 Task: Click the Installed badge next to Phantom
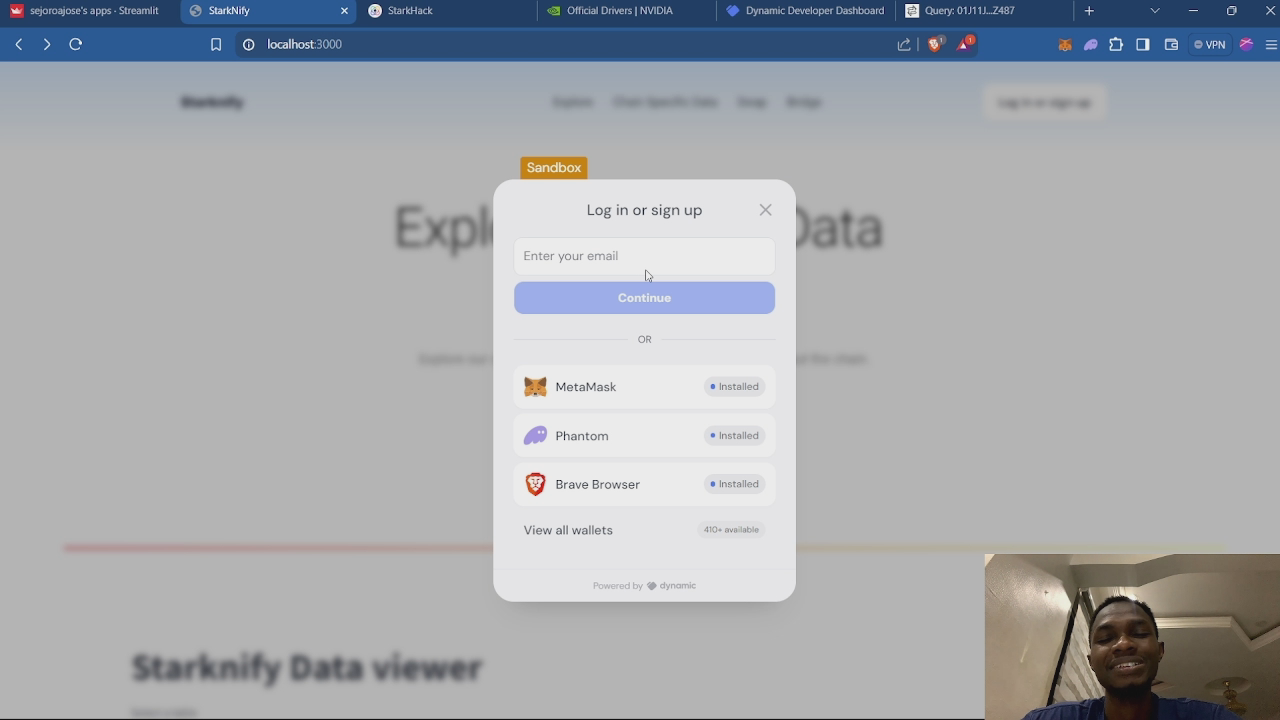(x=734, y=436)
